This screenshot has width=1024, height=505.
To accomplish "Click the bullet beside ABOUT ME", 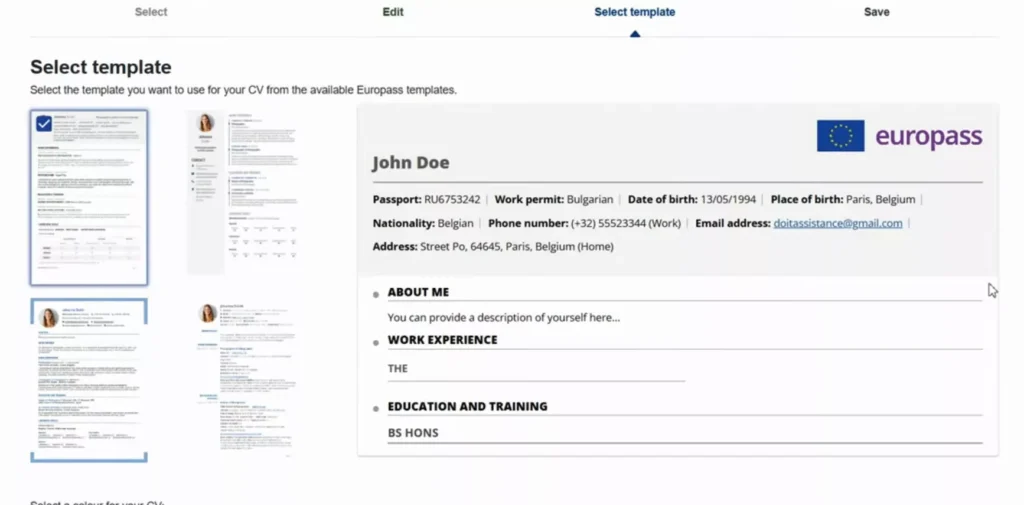I will click(x=376, y=295).
